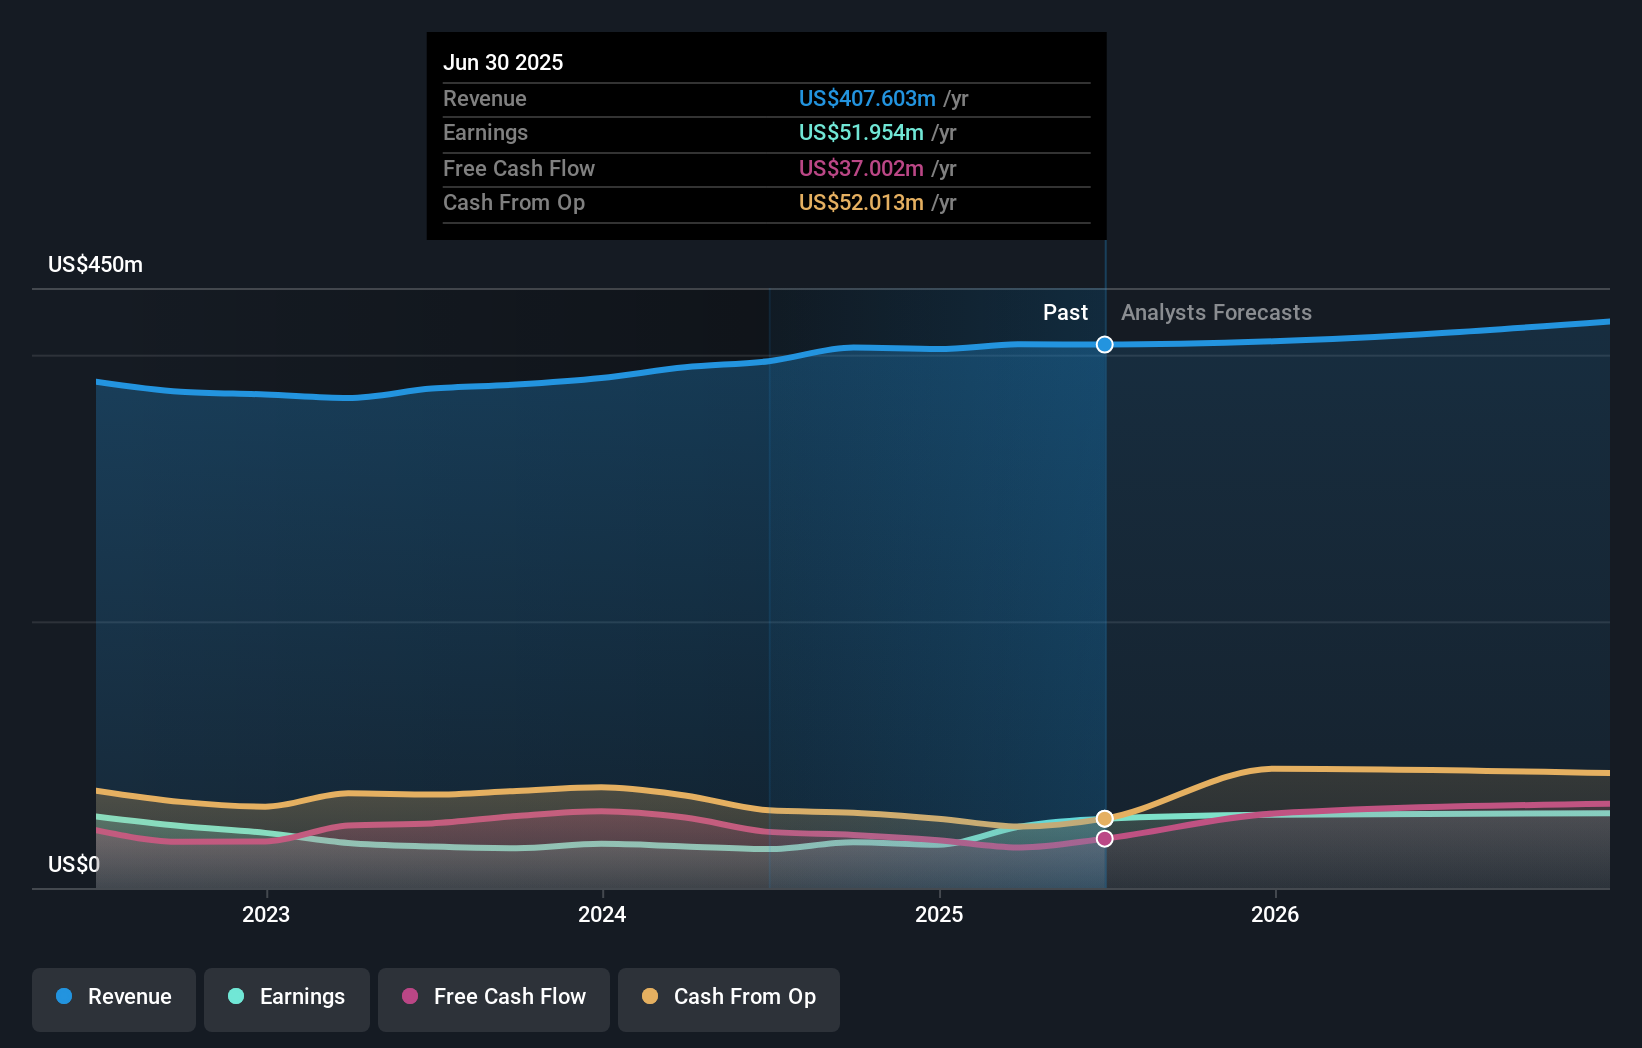Click the Jun 30 2025 tooltip date

(x=503, y=62)
